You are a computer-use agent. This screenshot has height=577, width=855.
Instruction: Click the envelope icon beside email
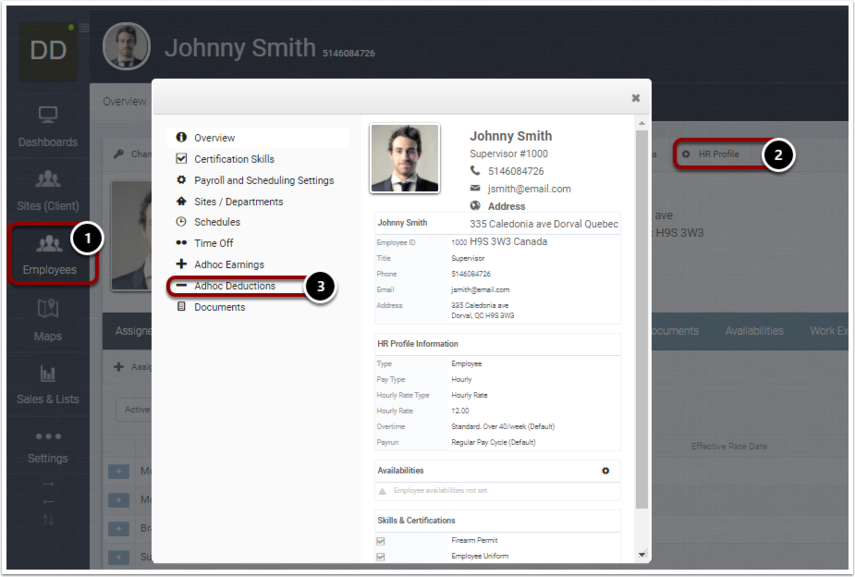[x=475, y=188]
